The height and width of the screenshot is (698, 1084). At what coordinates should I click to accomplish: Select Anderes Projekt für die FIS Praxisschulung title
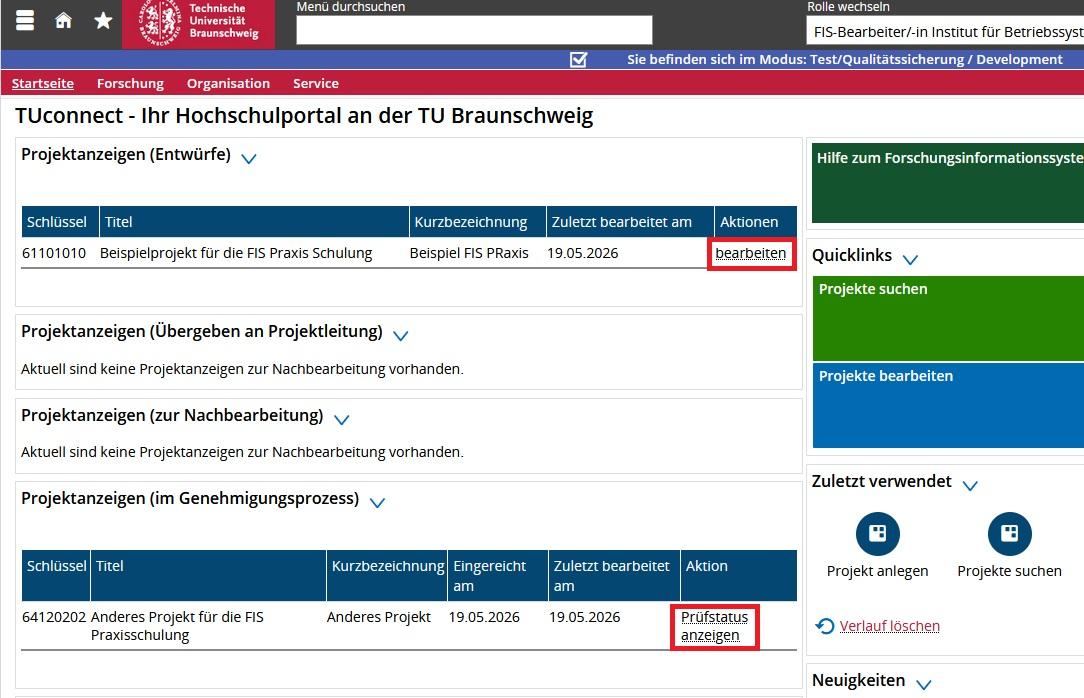(177, 626)
